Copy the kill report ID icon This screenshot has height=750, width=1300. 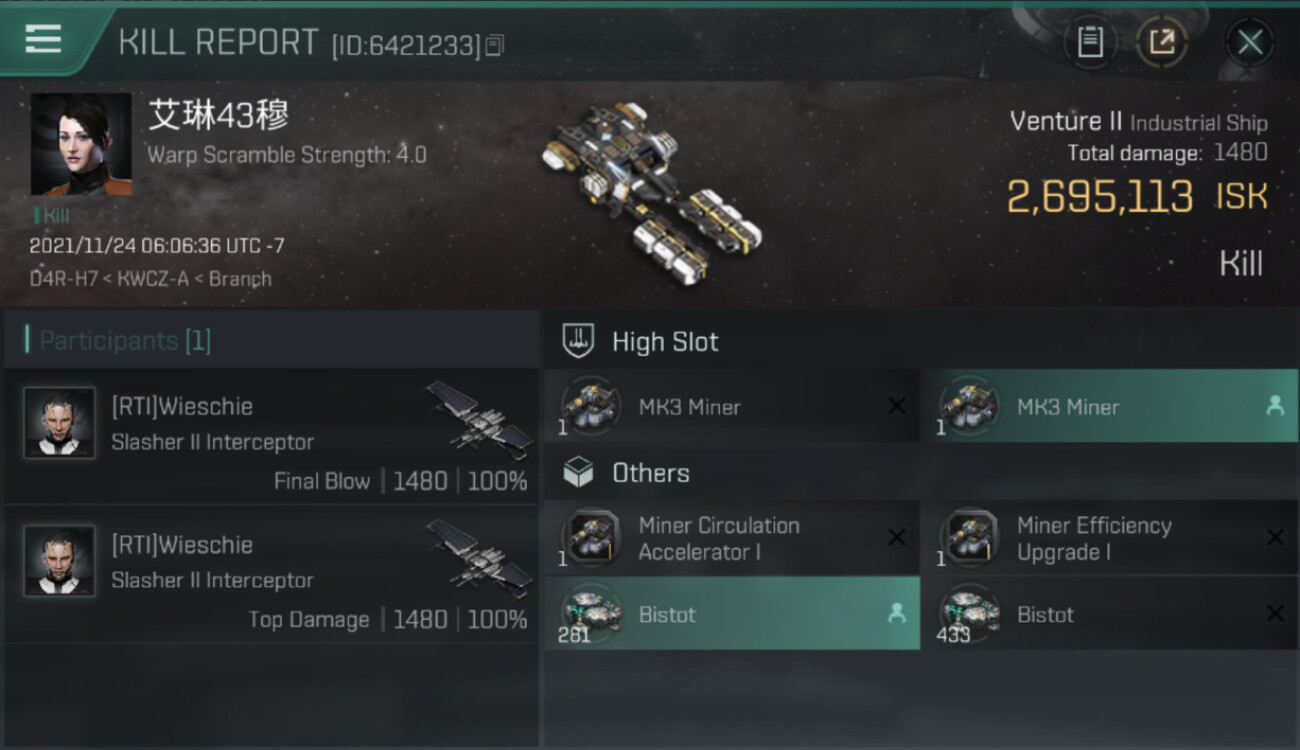pos(495,45)
